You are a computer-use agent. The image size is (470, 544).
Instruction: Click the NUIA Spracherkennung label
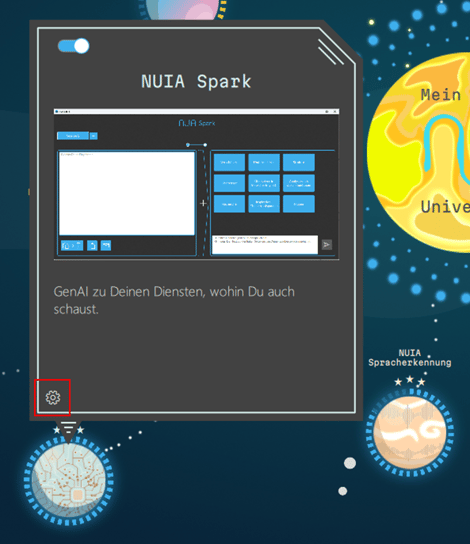(410, 358)
